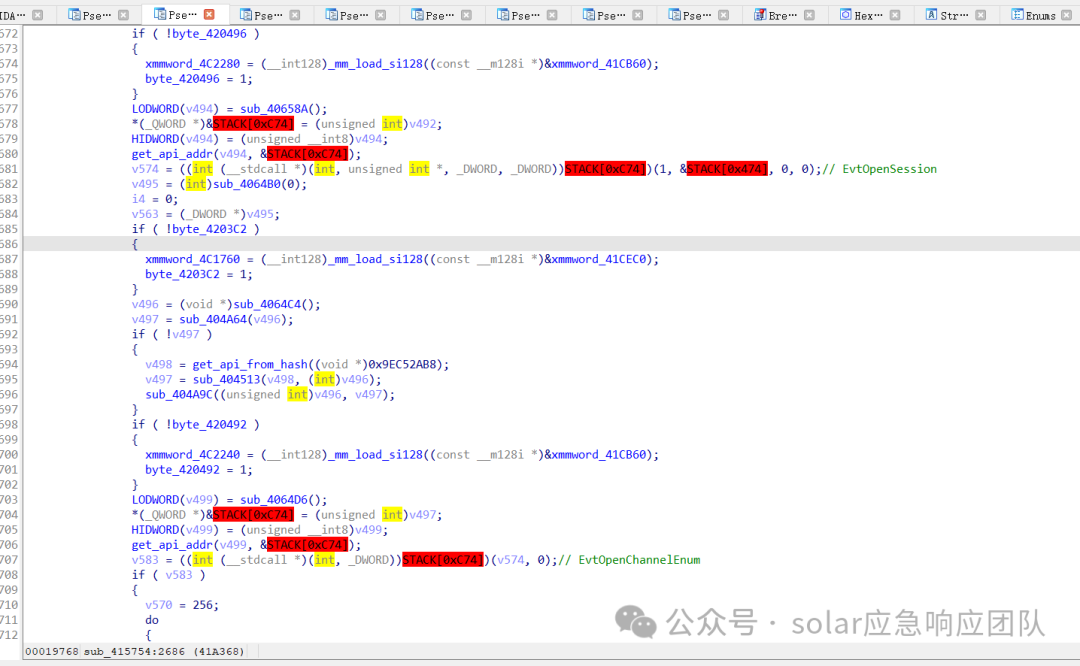Select byte_420492 in the line 598 if statement
The height and width of the screenshot is (666, 1080).
coord(209,424)
